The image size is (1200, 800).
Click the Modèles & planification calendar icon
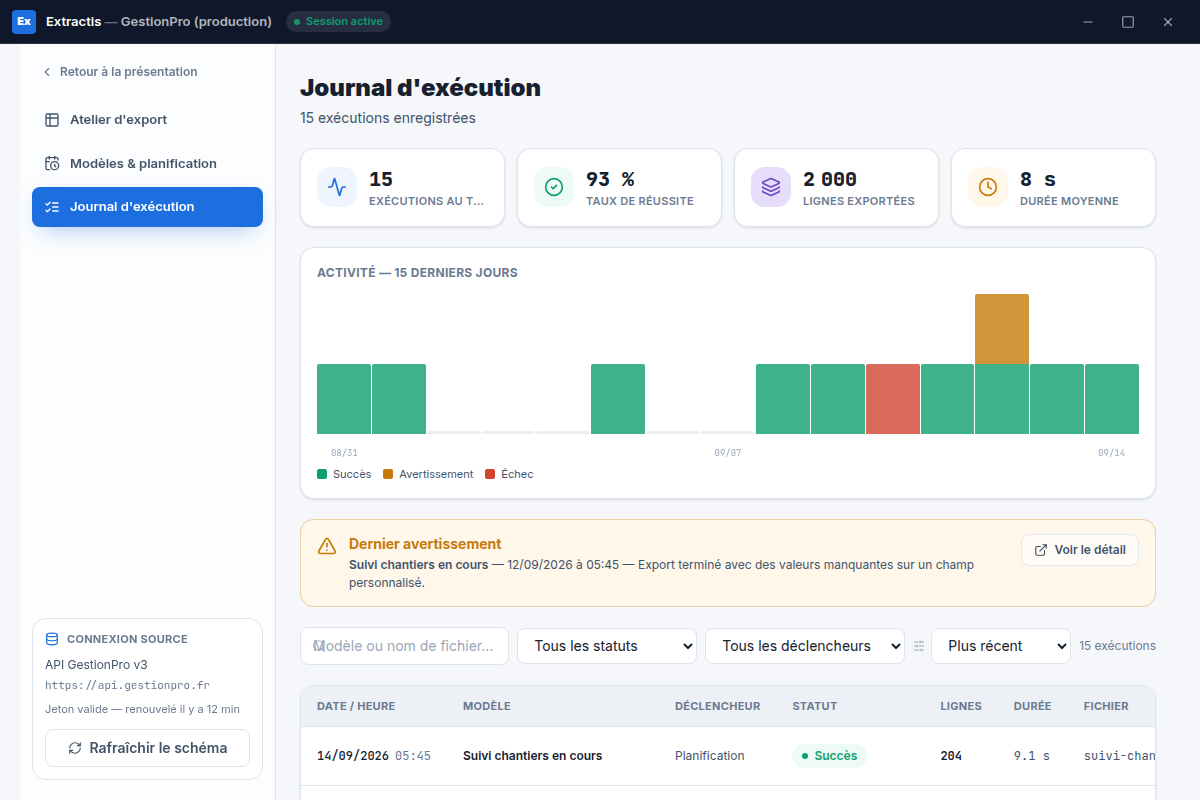(x=52, y=163)
